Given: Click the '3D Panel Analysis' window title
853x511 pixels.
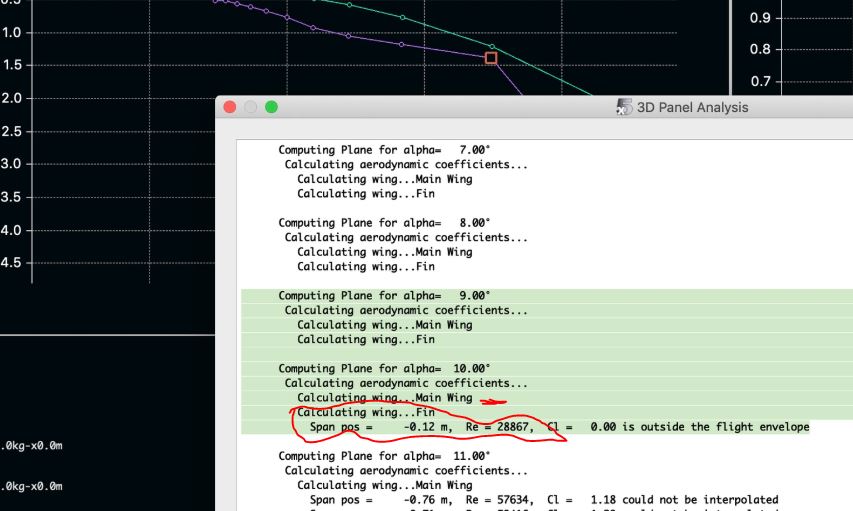Looking at the screenshot, I should pos(692,107).
